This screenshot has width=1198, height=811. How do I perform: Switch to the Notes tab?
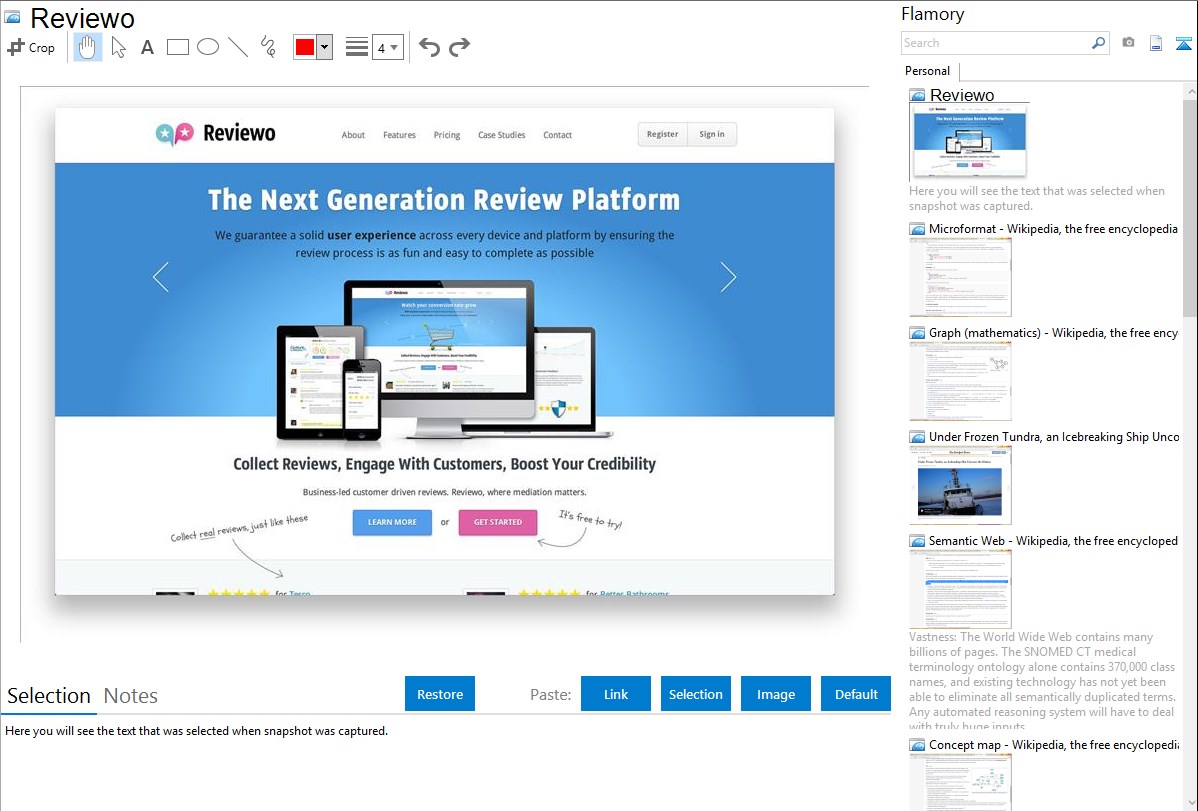click(x=131, y=696)
